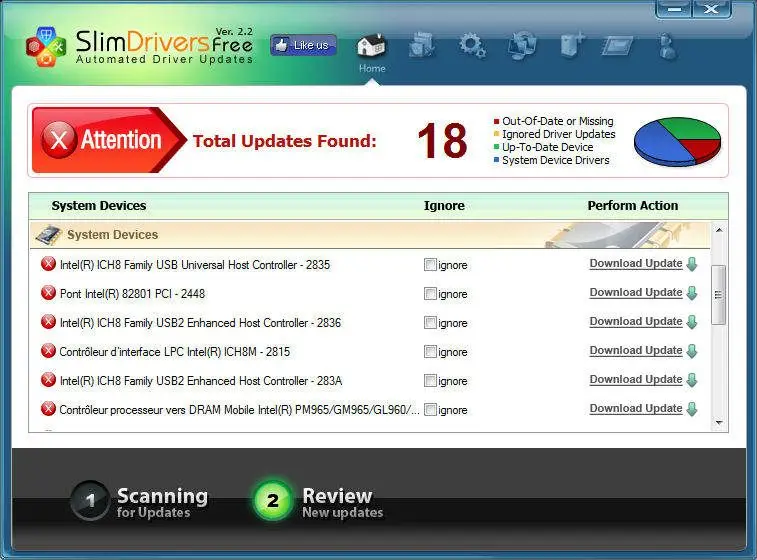Click the System Devices group row
The width and height of the screenshot is (757, 560).
pyautogui.click(x=370, y=235)
